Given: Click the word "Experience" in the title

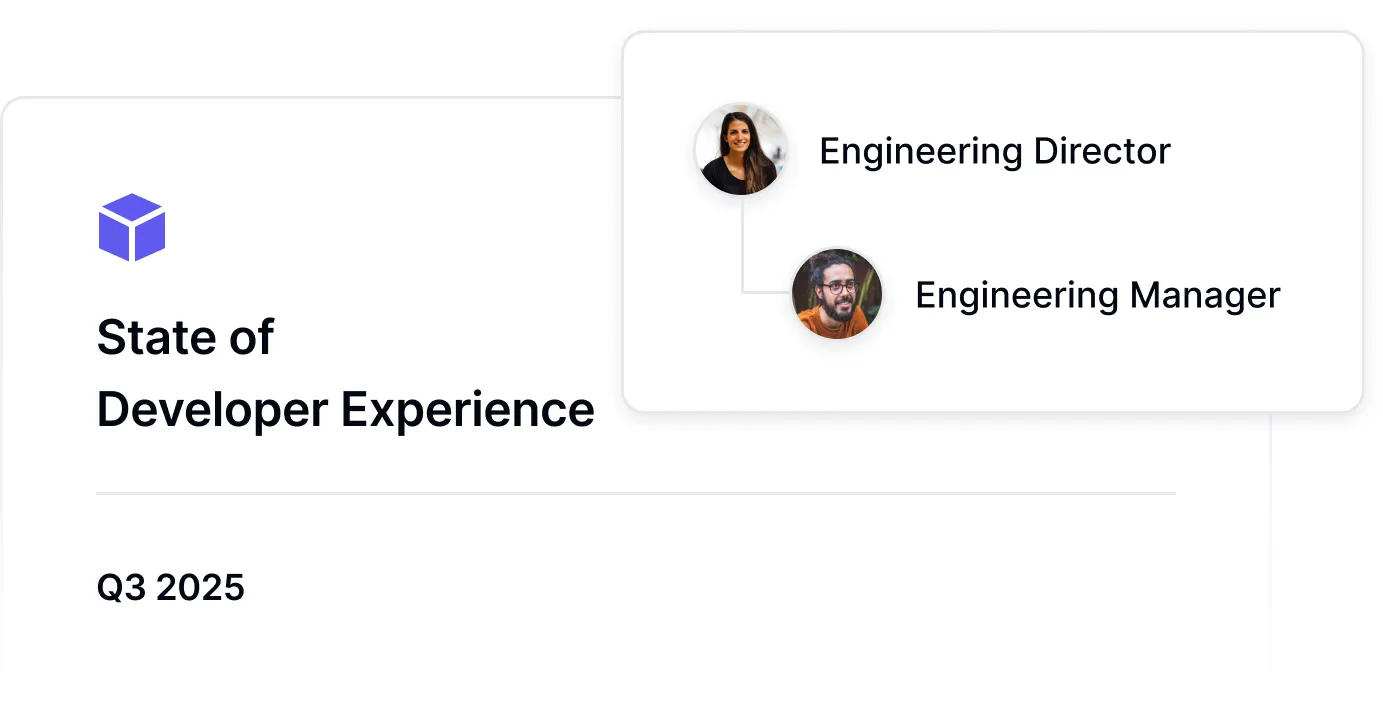Looking at the screenshot, I should (x=468, y=409).
